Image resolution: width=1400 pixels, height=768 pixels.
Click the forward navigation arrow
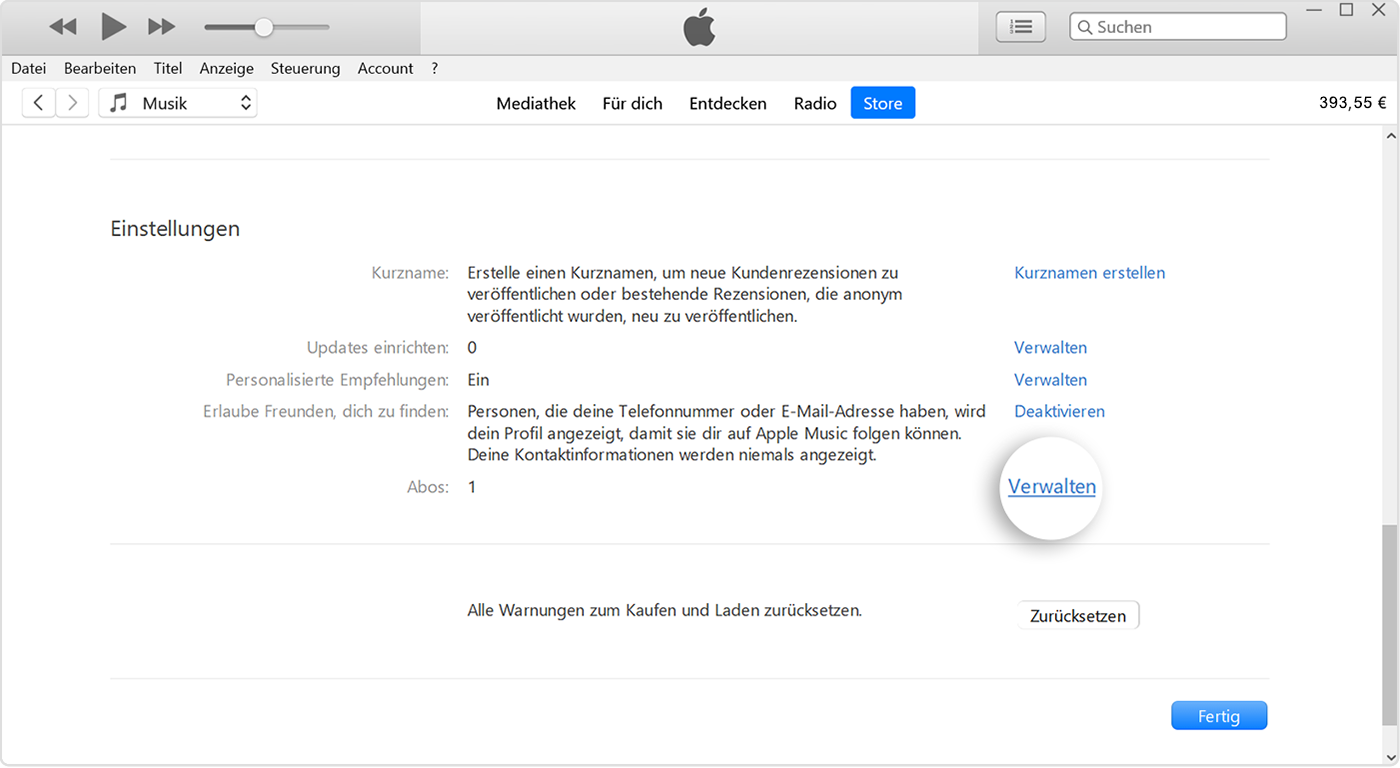tap(72, 102)
